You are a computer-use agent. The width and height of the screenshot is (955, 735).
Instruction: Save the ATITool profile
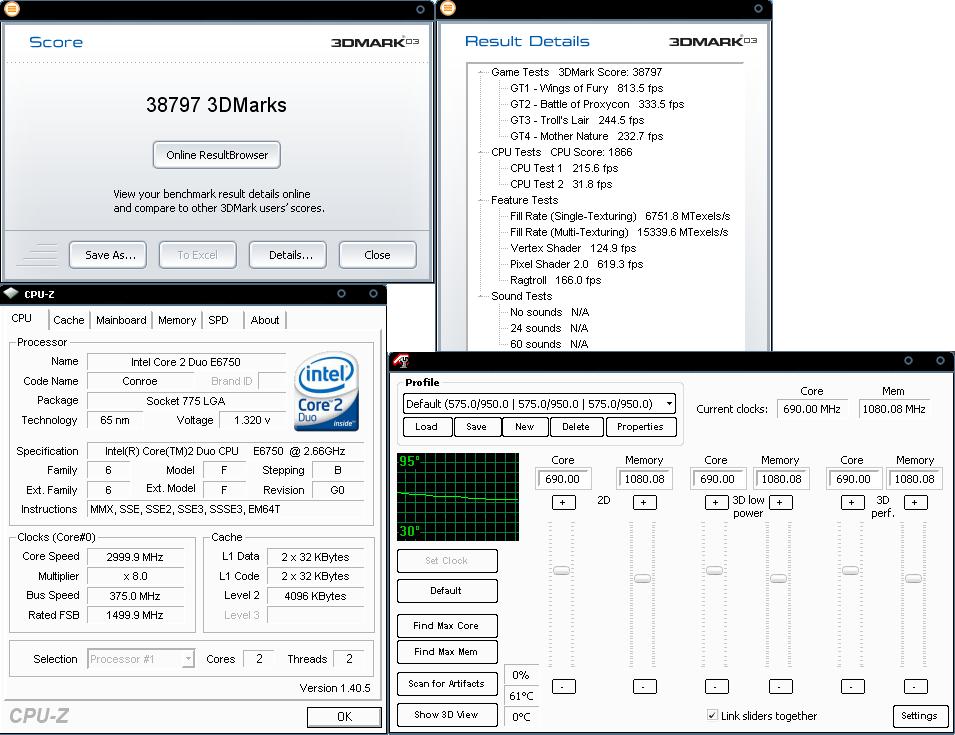pos(477,427)
